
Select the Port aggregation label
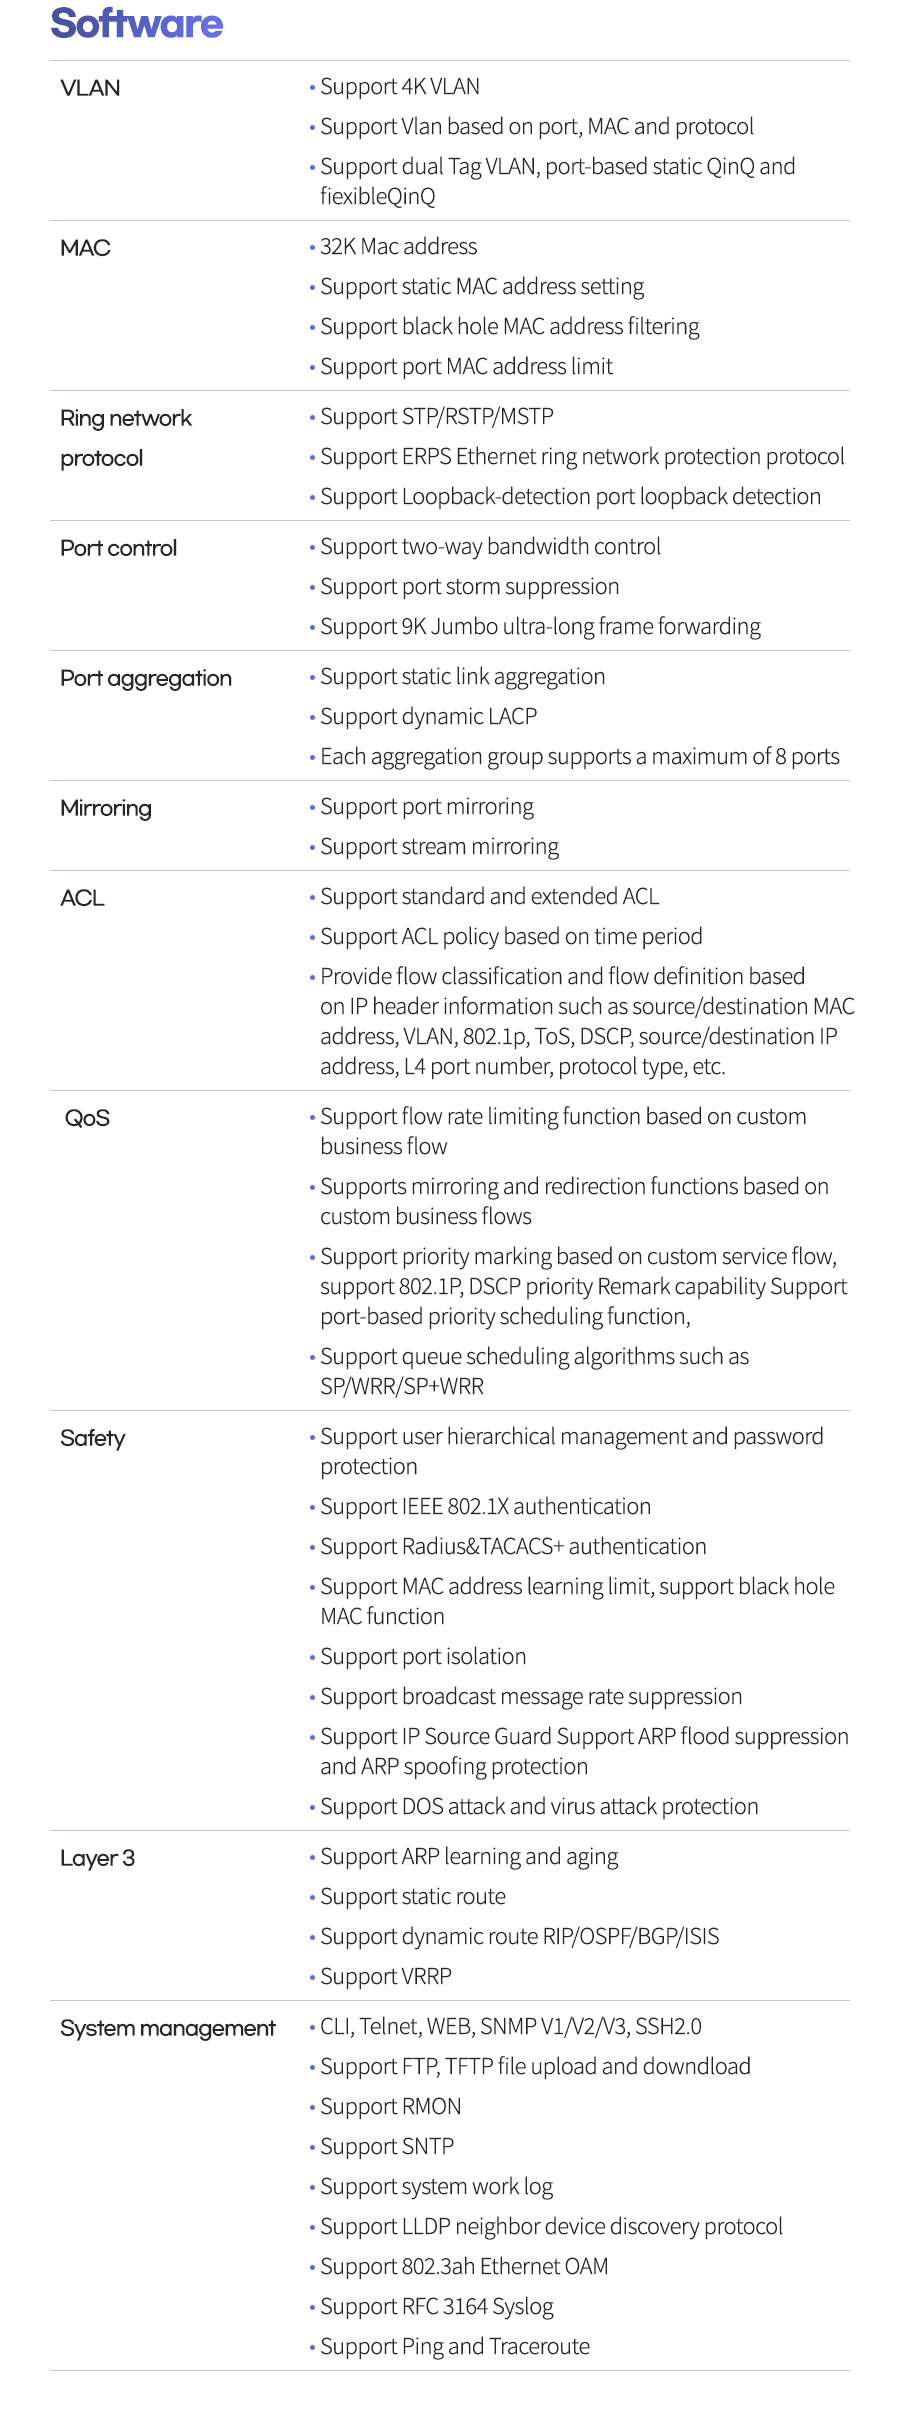[x=146, y=678]
